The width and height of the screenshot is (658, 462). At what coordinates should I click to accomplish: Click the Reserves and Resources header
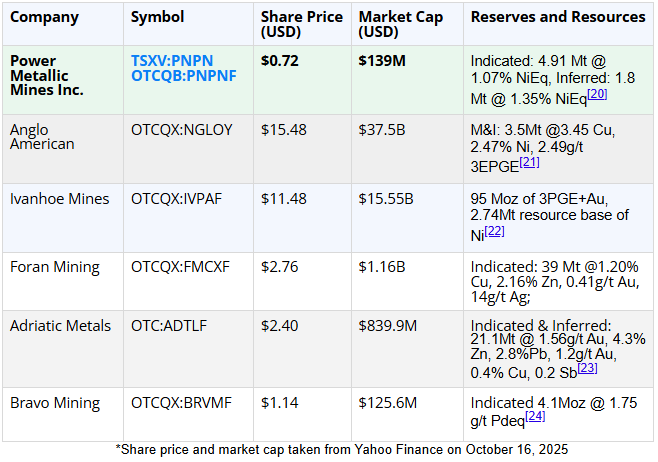557,17
